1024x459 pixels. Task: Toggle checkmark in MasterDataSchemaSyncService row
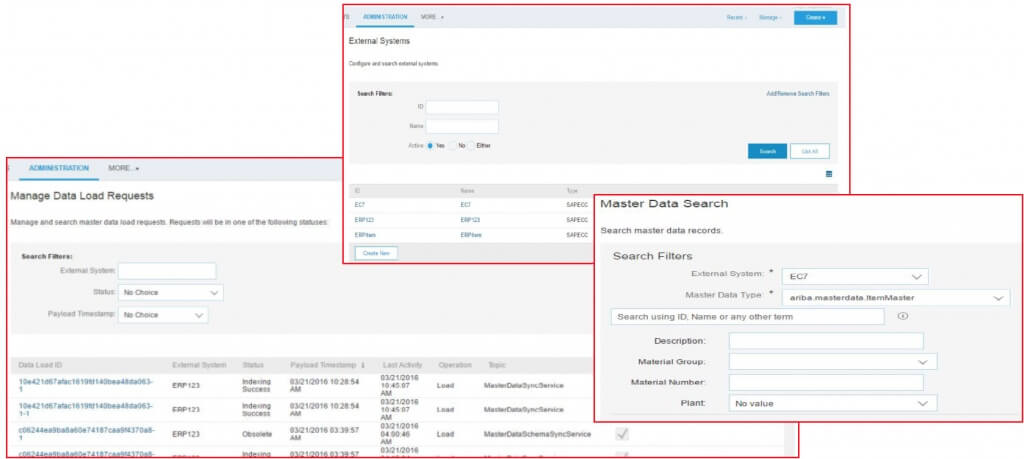coord(622,434)
